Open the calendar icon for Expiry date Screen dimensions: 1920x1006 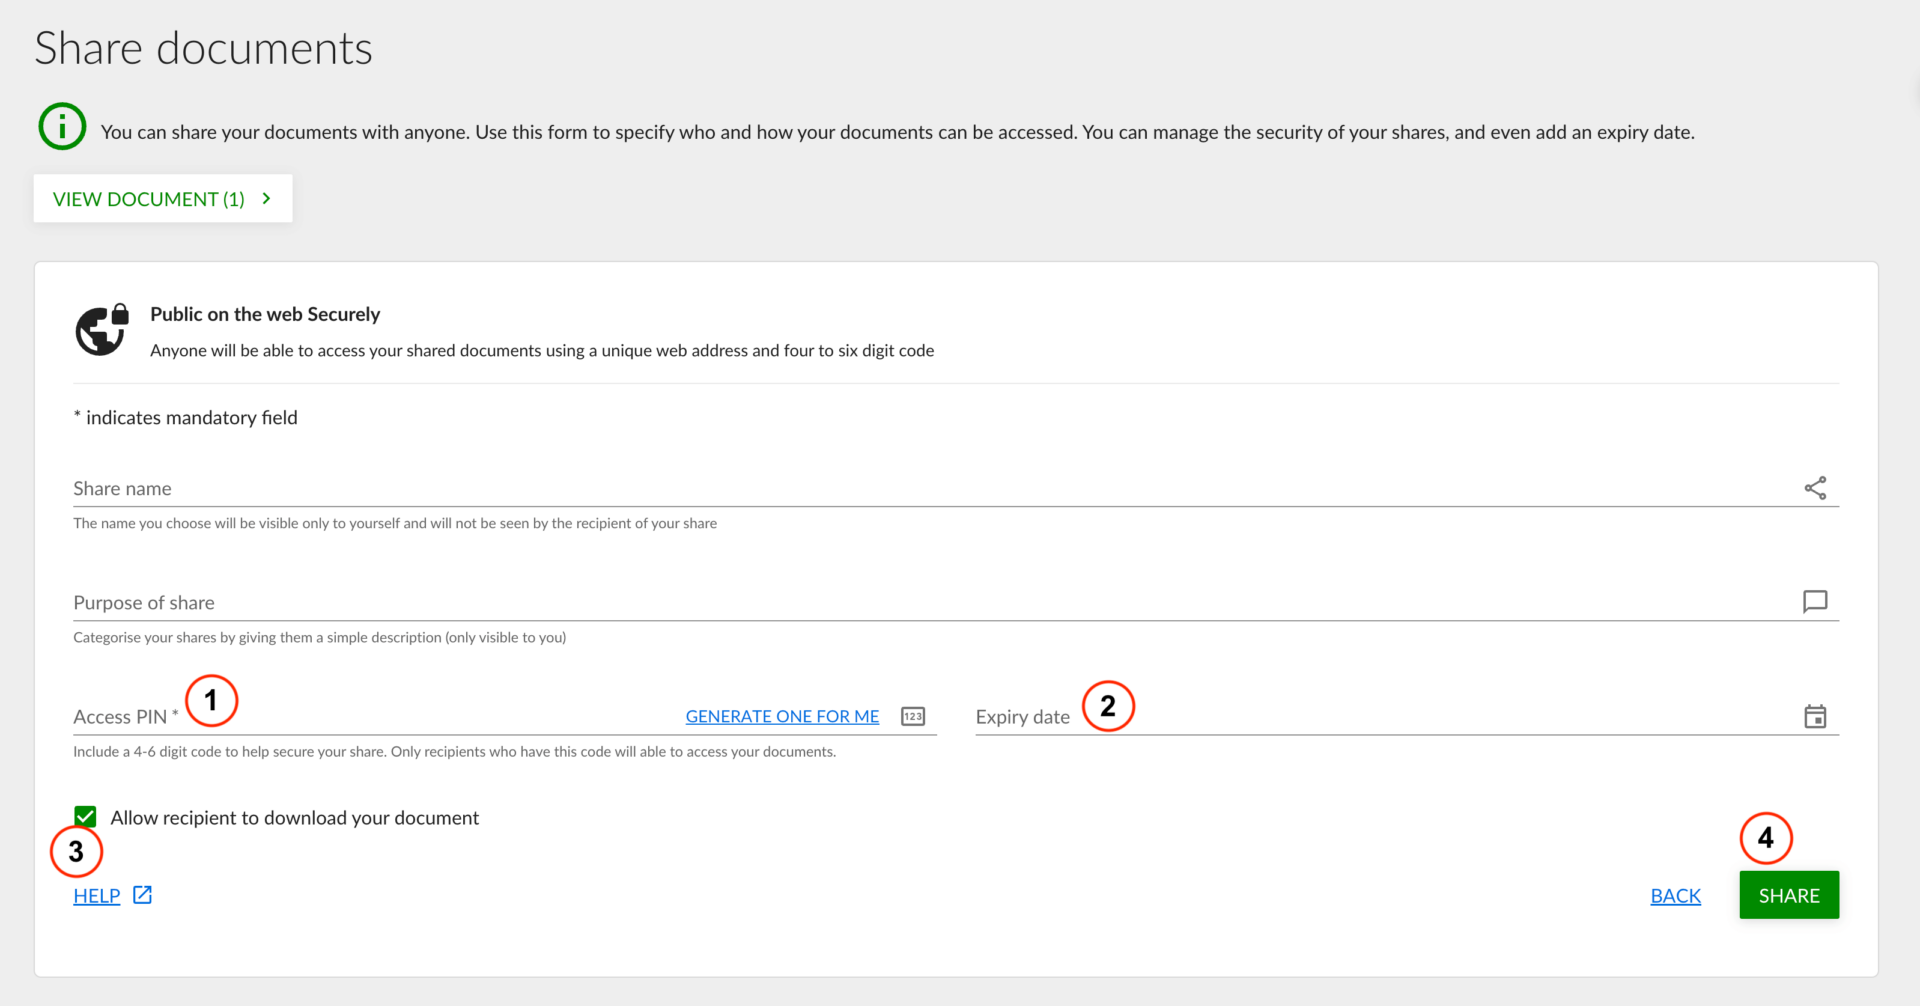click(x=1815, y=716)
